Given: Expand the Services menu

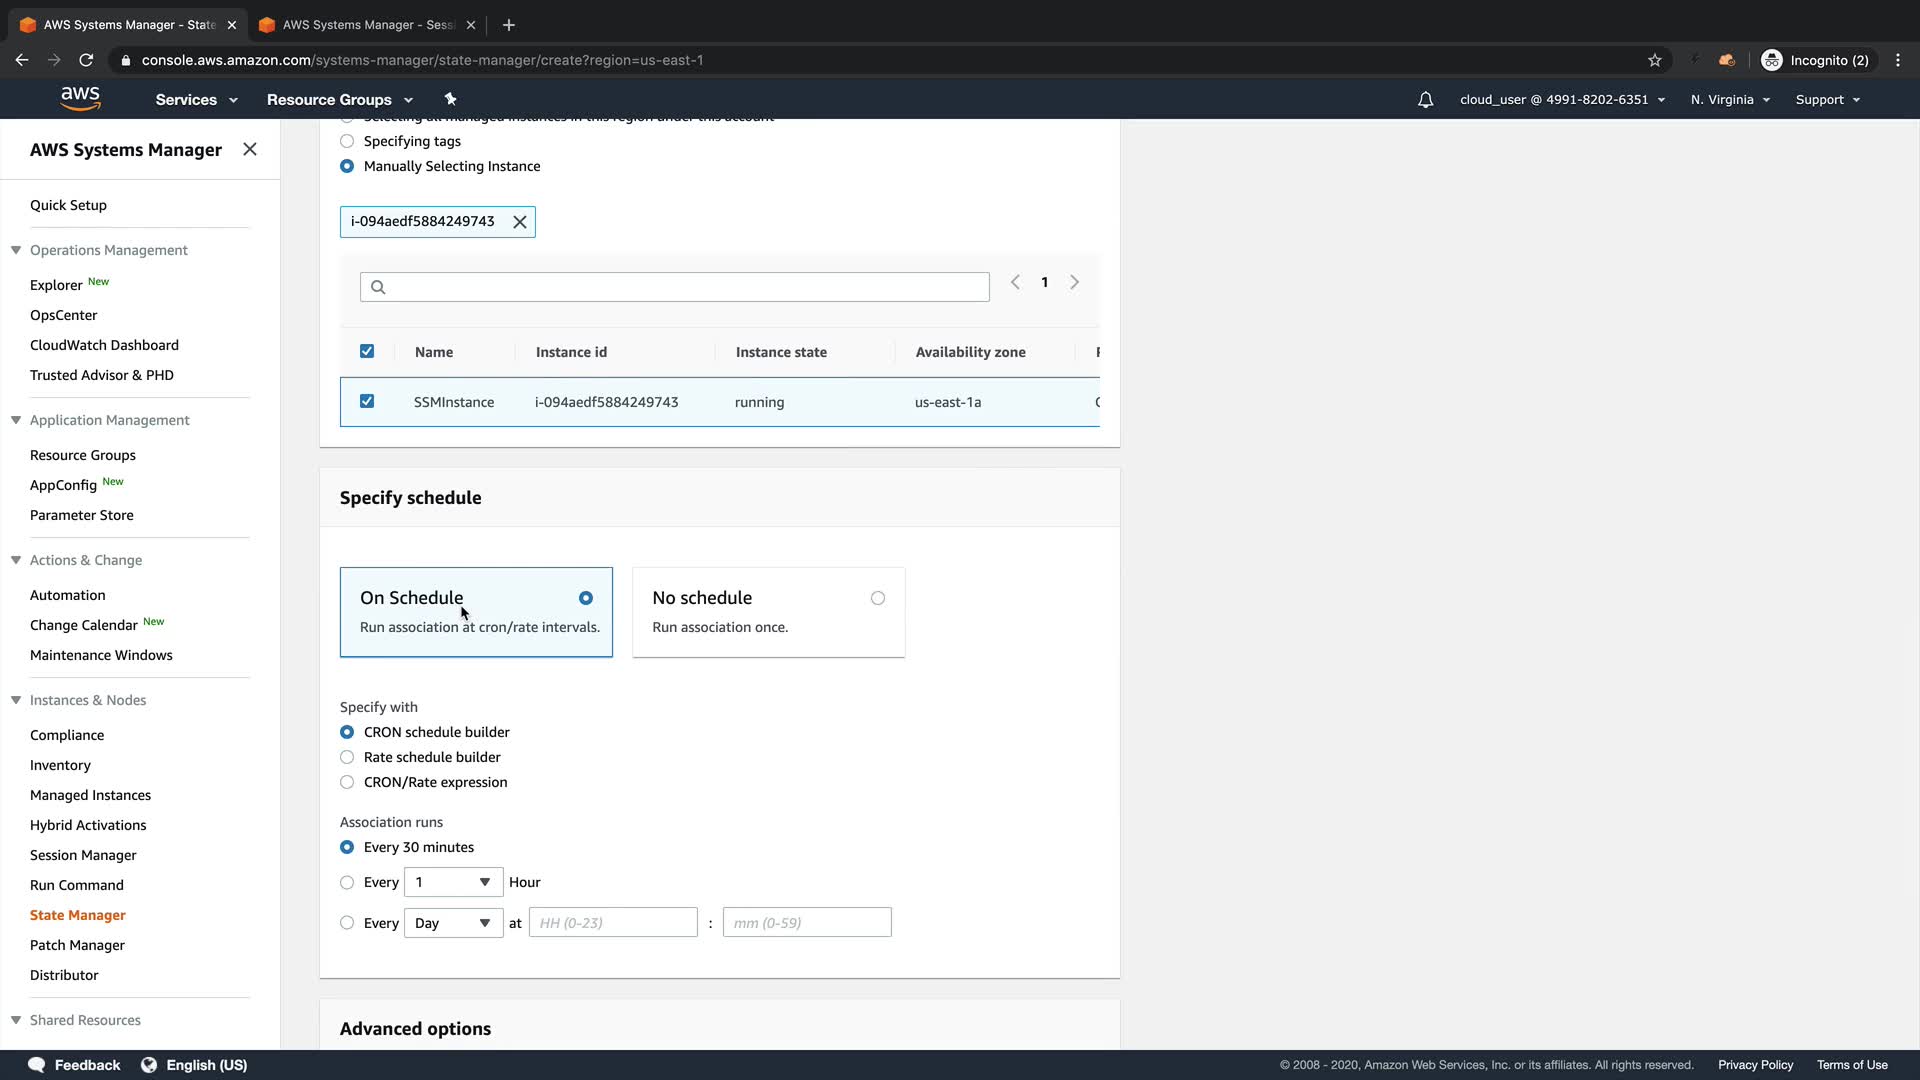Looking at the screenshot, I should [x=196, y=100].
